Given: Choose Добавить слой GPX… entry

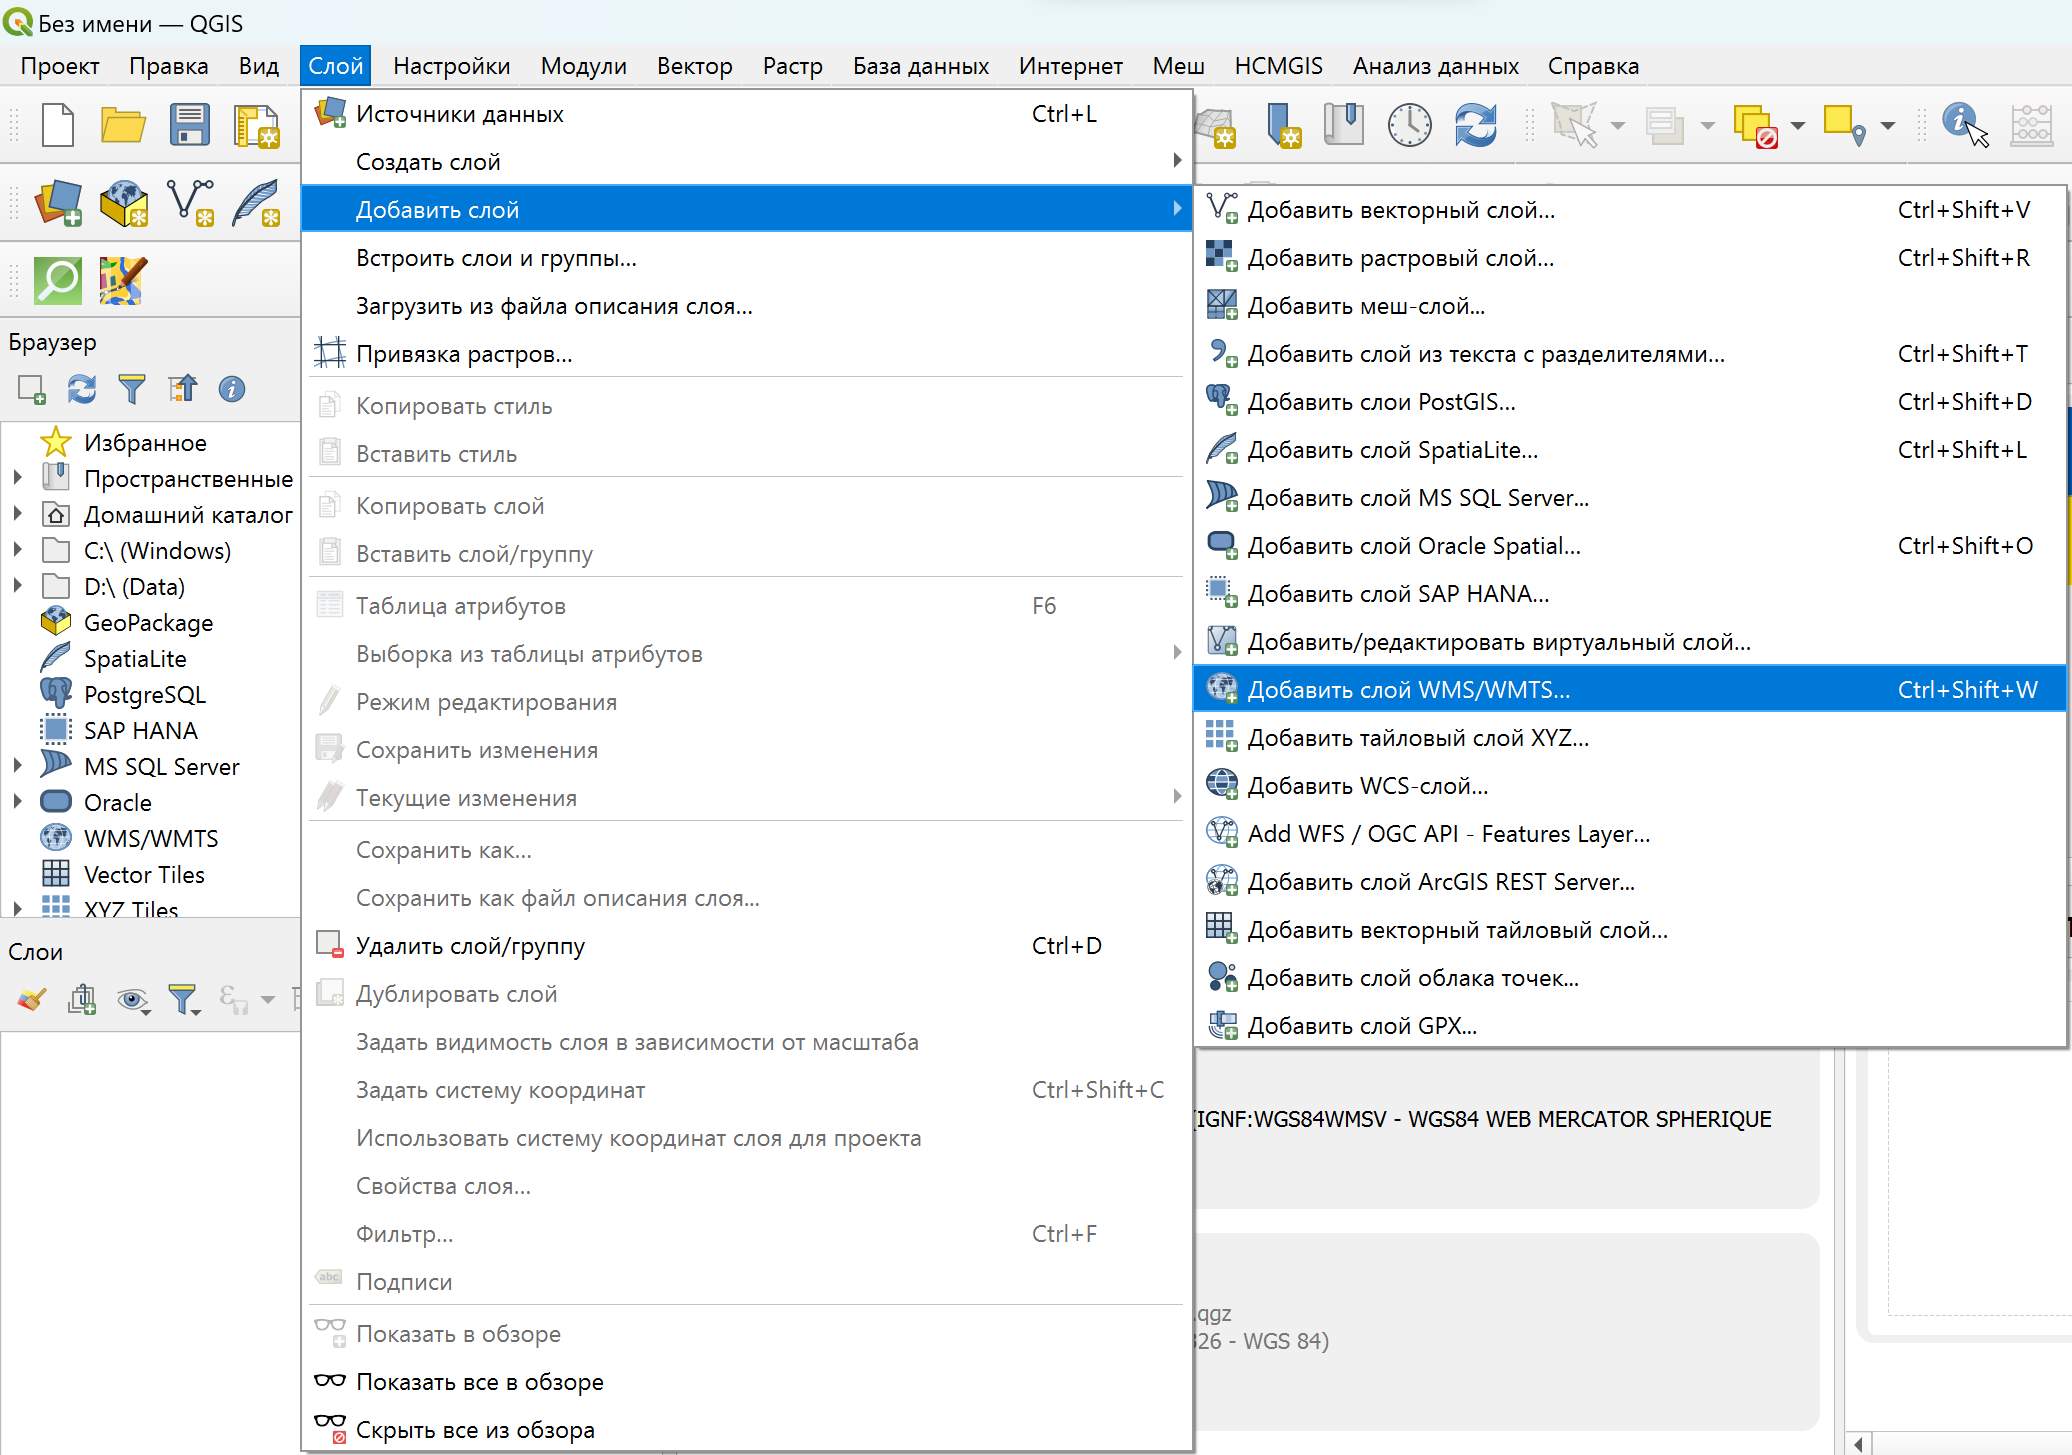Looking at the screenshot, I should (x=1630, y=1026).
